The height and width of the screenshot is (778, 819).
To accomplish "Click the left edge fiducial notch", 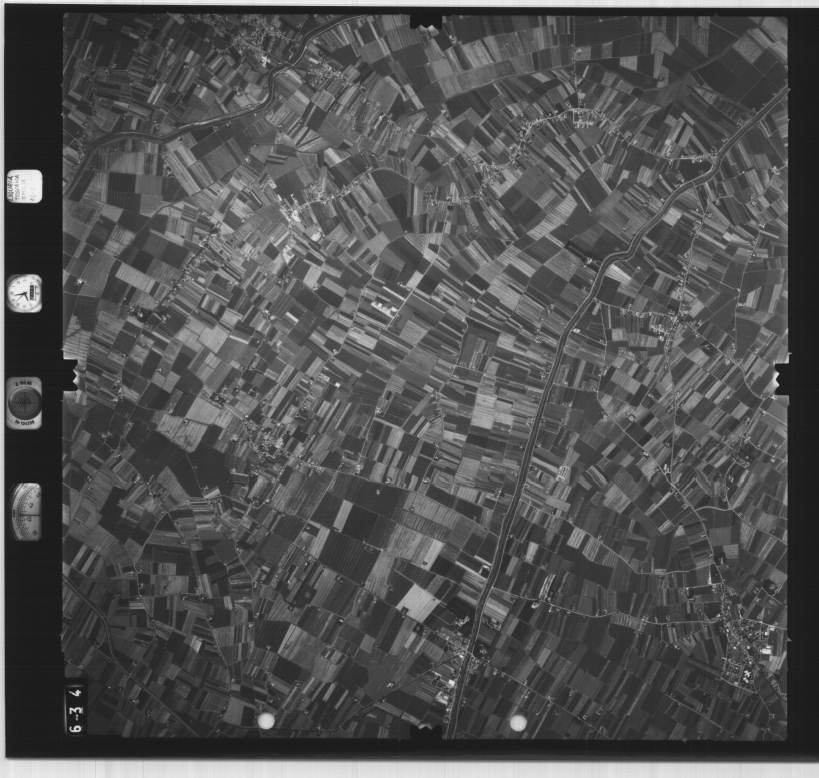I will click(71, 374).
